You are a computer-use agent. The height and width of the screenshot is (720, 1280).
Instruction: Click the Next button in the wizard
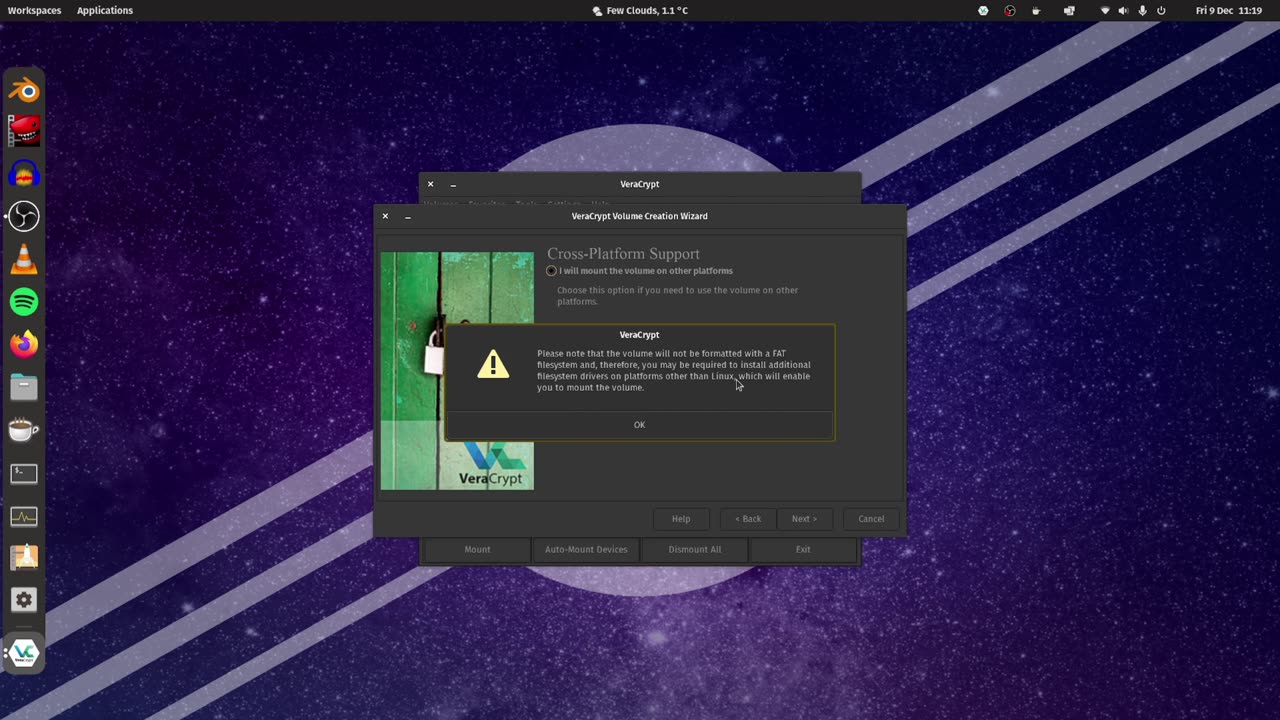tap(804, 519)
